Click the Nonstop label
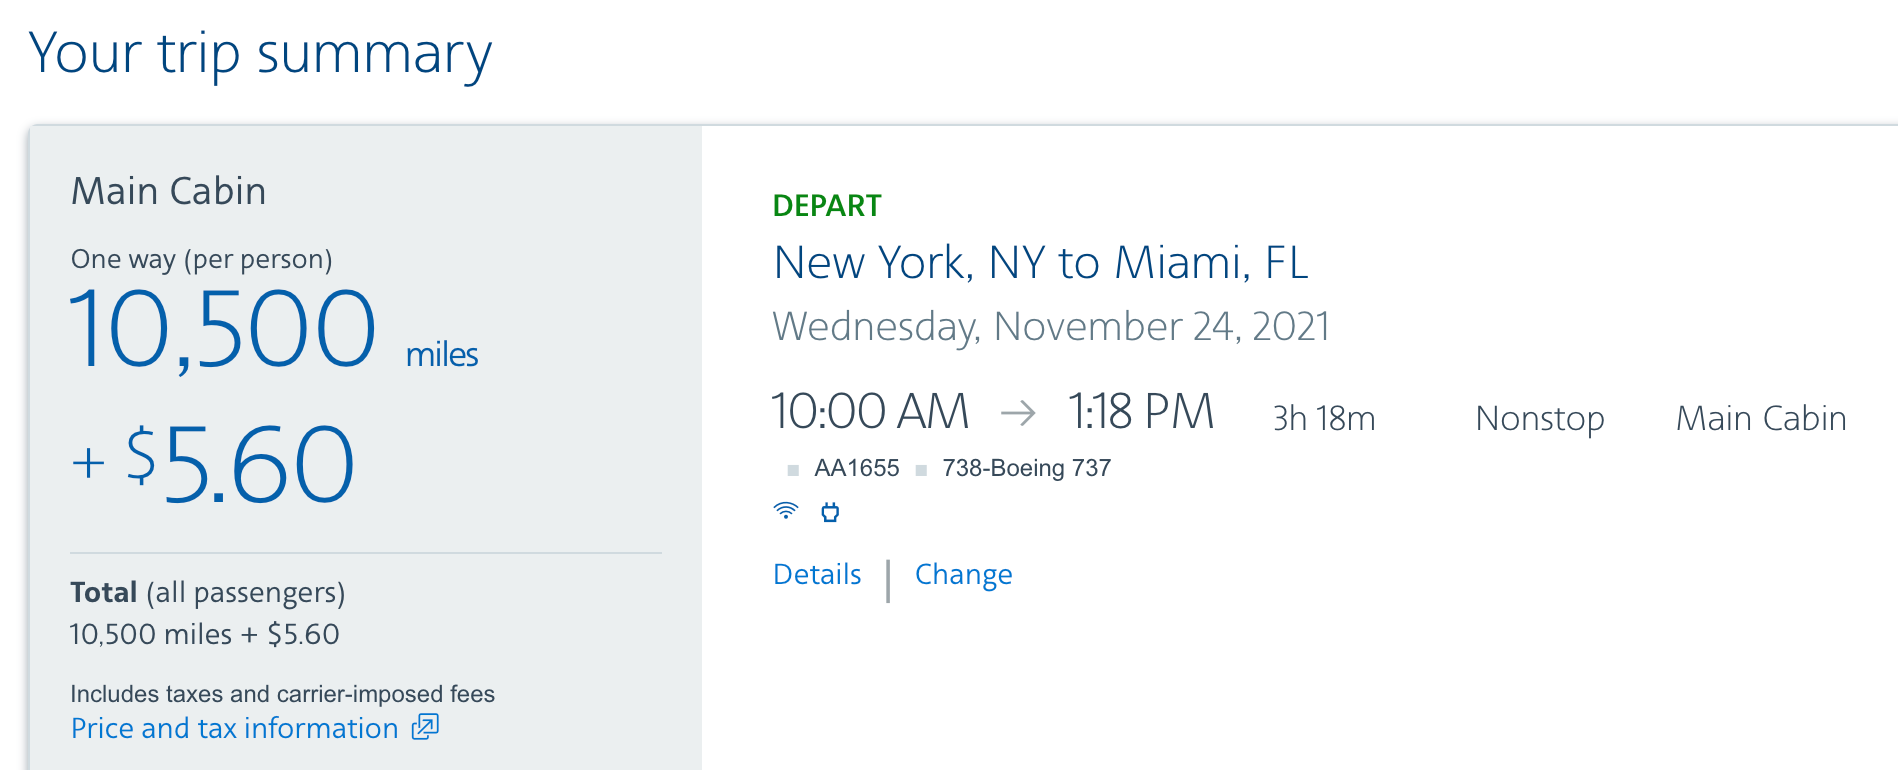This screenshot has height=770, width=1898. pos(1539,418)
